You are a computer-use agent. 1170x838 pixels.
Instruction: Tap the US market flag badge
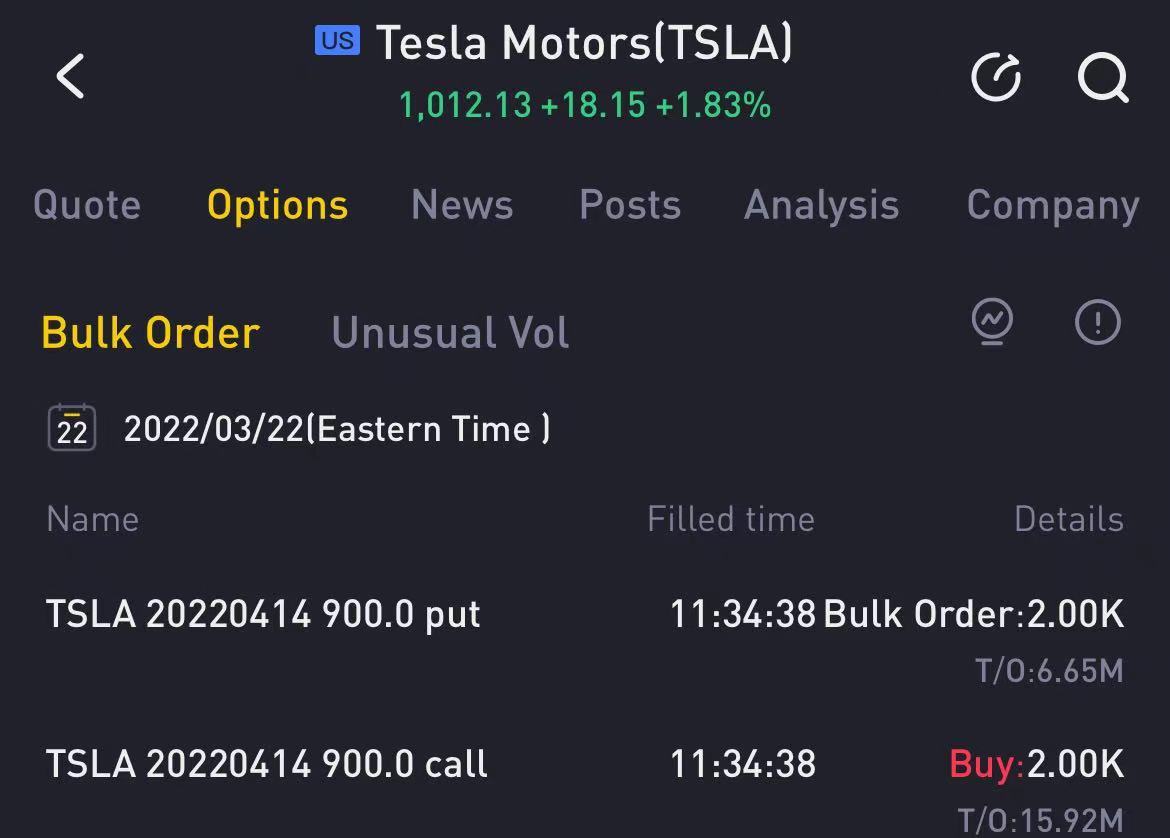point(337,40)
